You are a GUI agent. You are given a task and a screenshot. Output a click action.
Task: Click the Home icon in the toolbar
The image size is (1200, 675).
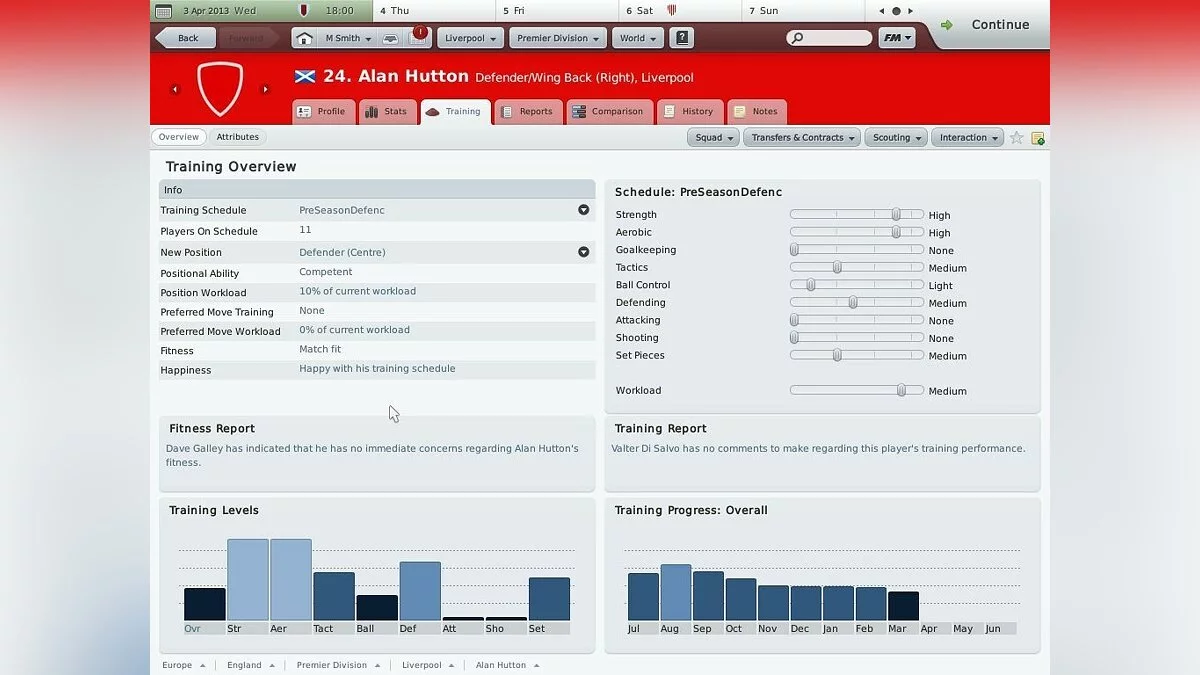[x=304, y=38]
